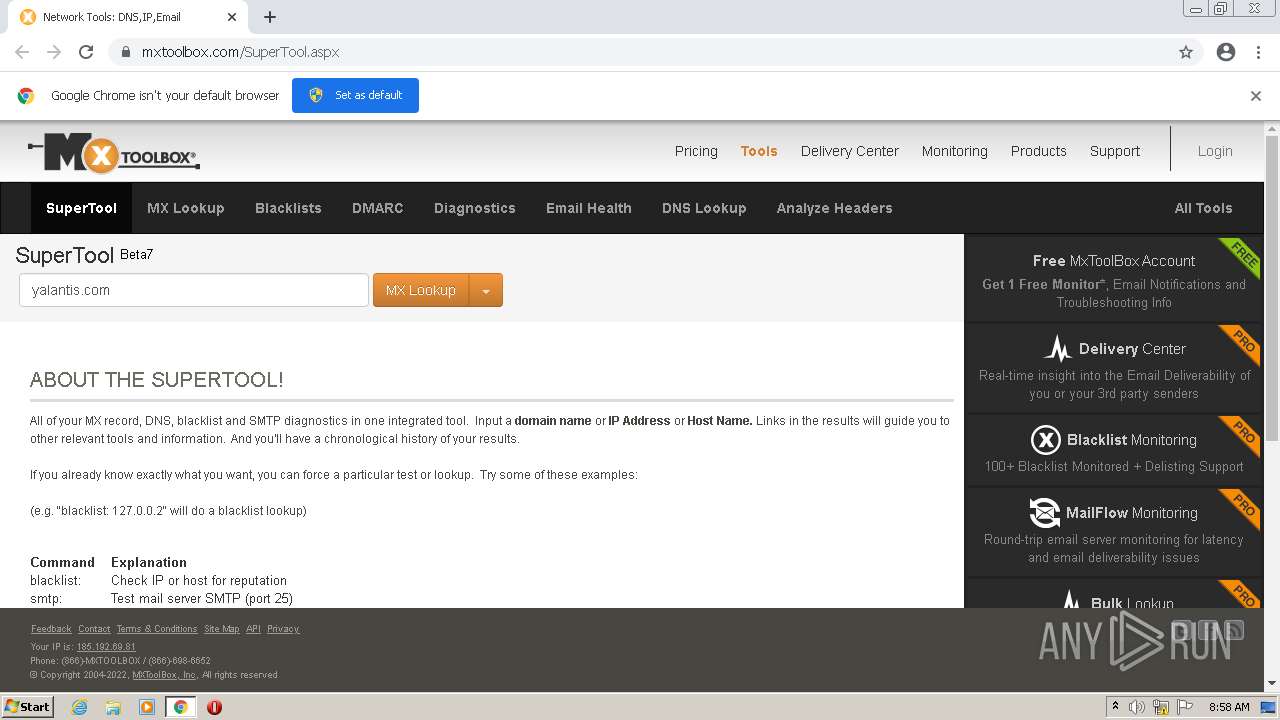This screenshot has height=720, width=1280.
Task: Dismiss the default browser notification bar
Action: tap(1256, 96)
